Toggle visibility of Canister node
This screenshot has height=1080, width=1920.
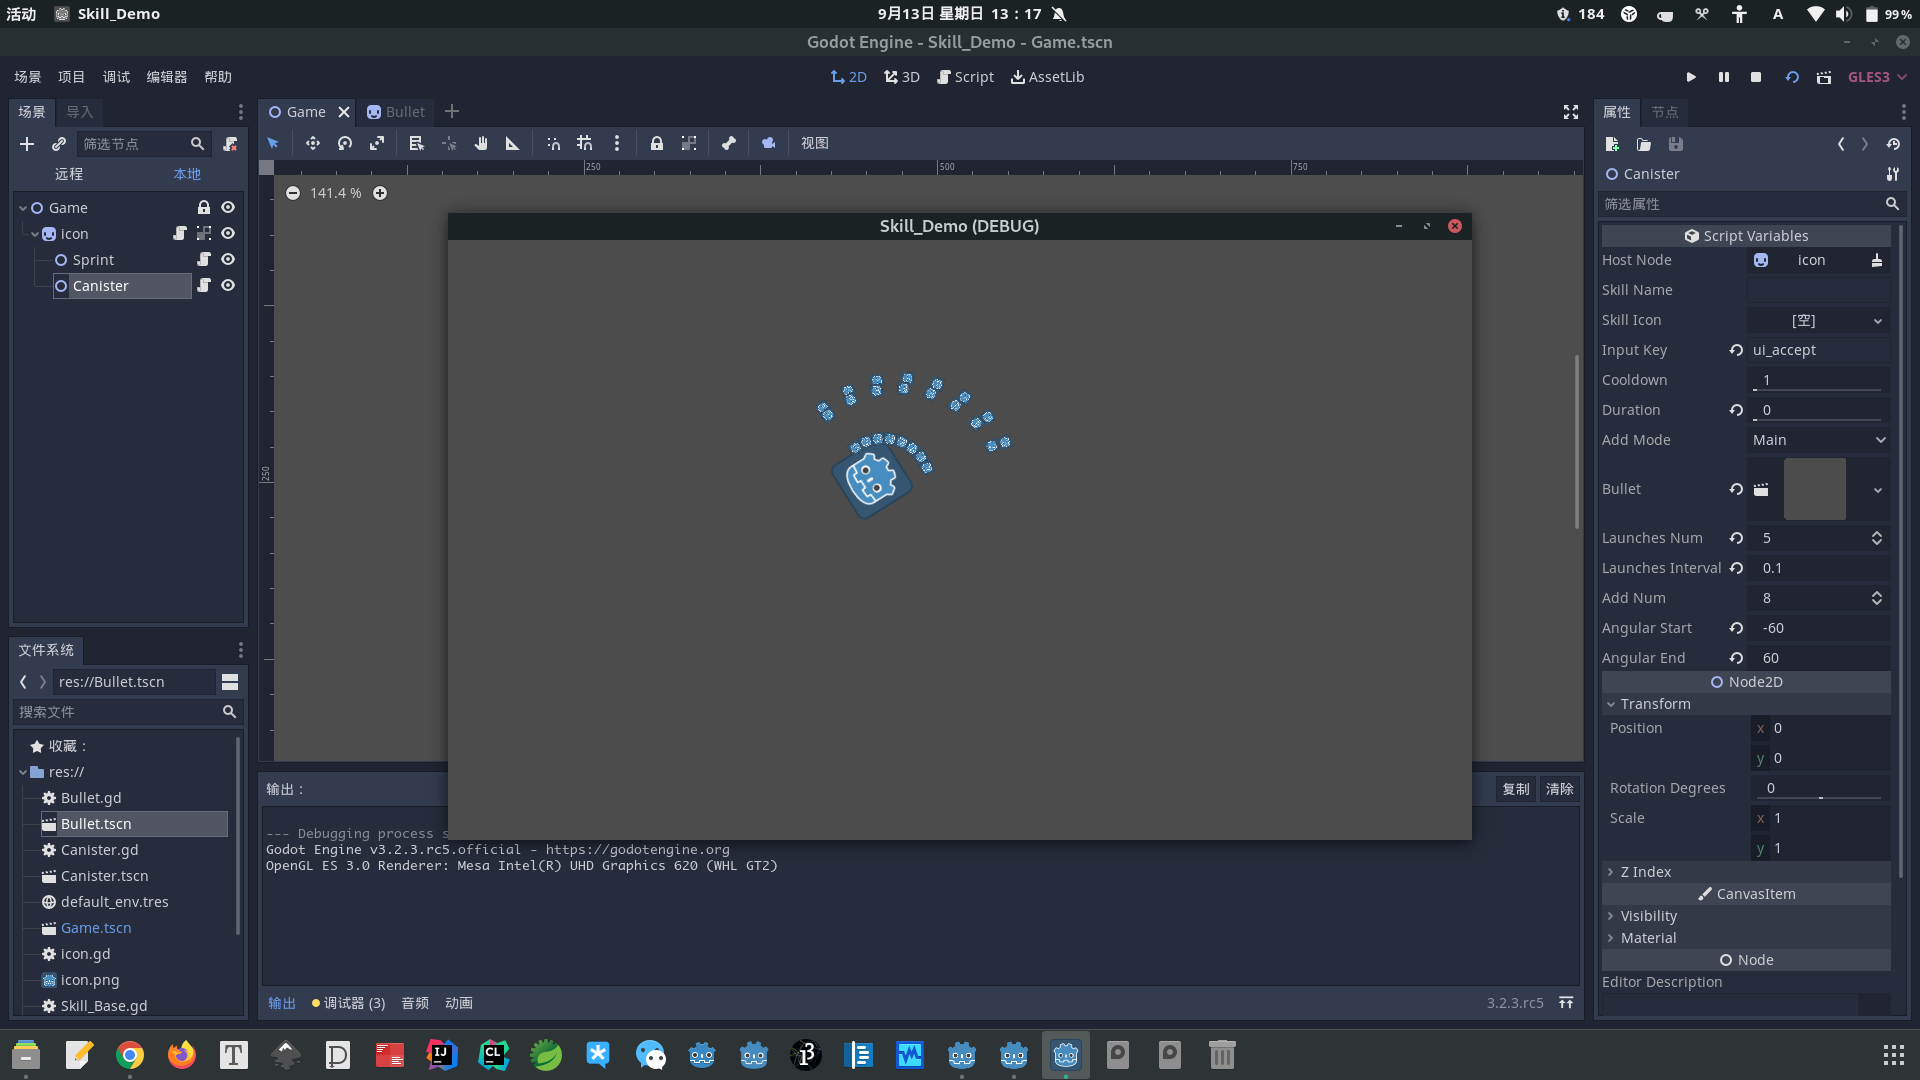click(x=228, y=285)
